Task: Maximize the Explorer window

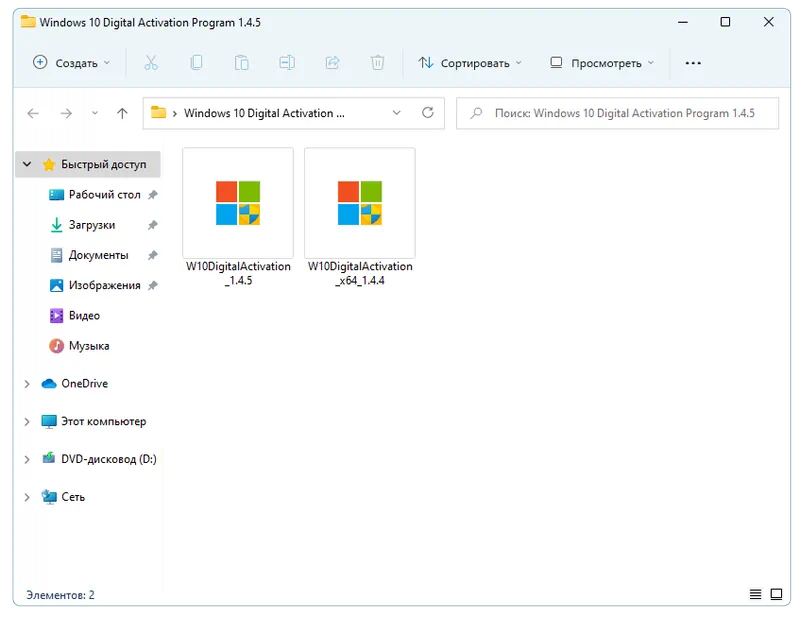Action: point(725,22)
